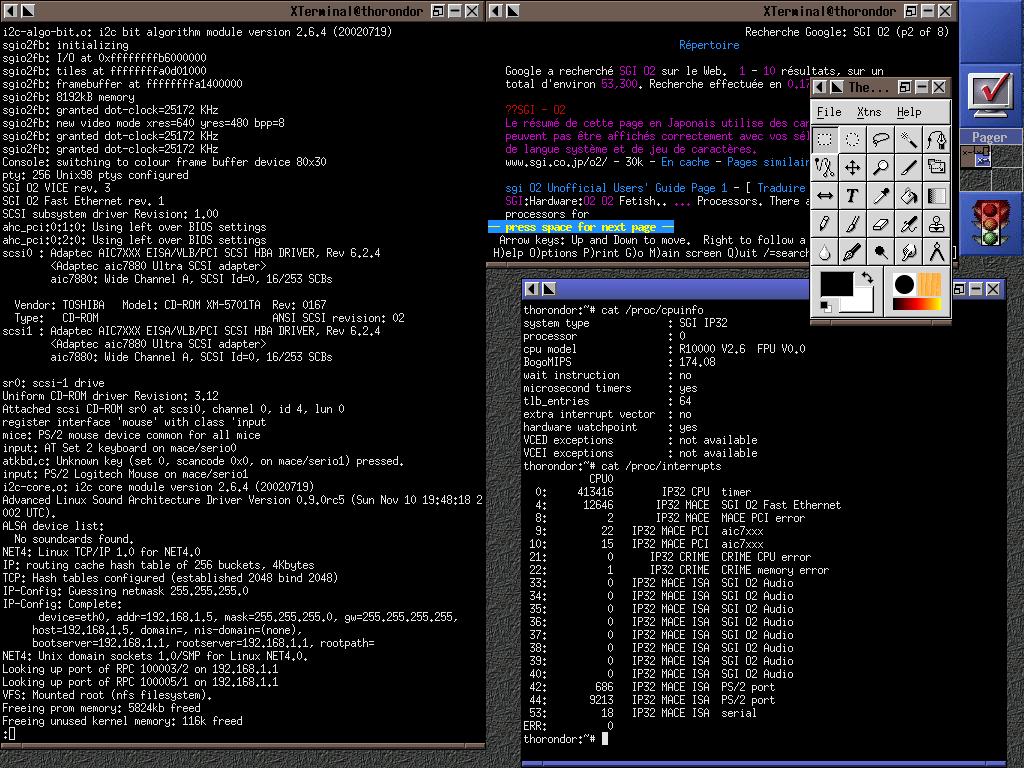Open window menu of GIMP toolbox titlebar
The image size is (1024, 768).
pyautogui.click(x=818, y=87)
